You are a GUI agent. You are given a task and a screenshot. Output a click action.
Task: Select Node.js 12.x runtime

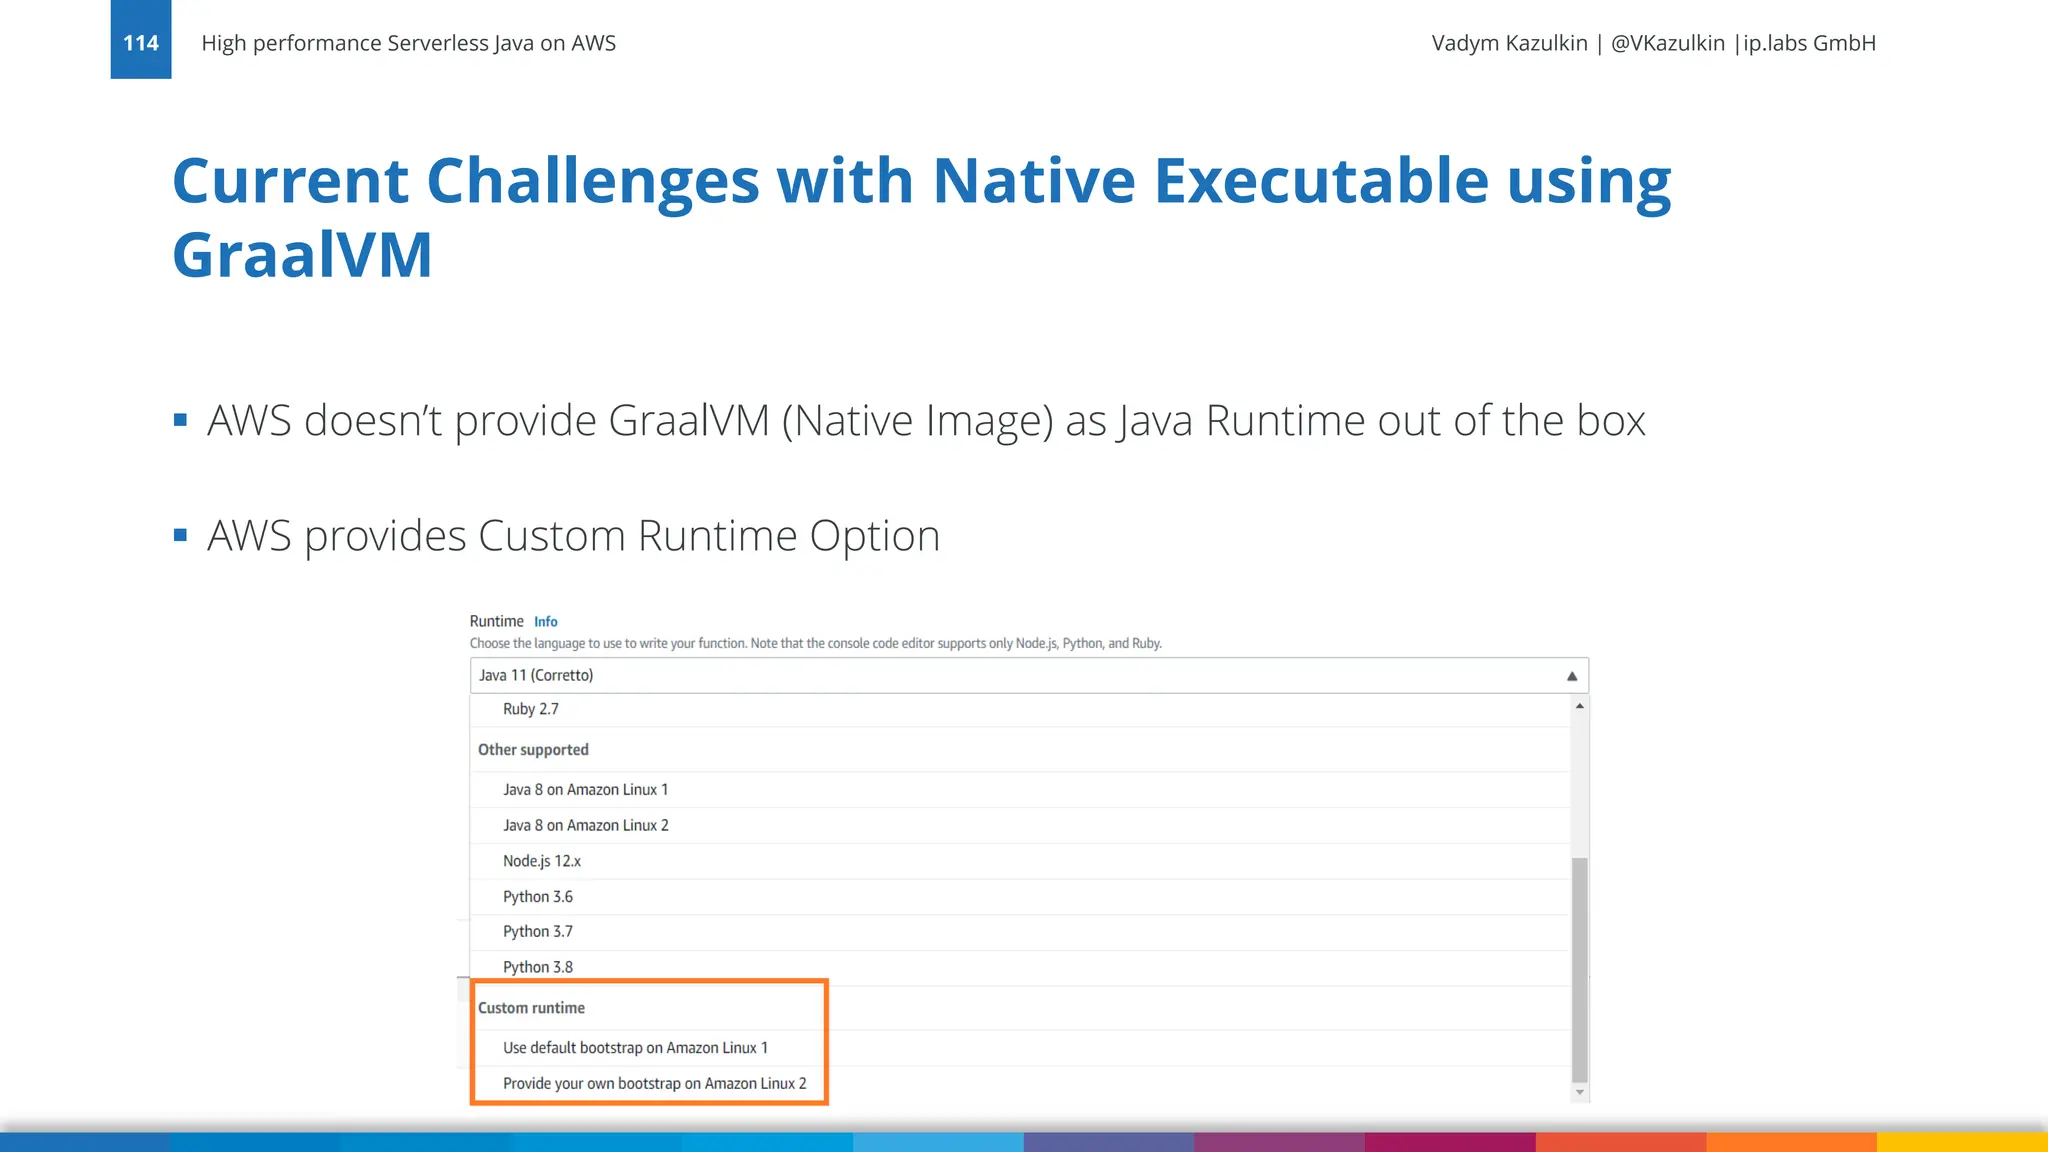pos(541,861)
